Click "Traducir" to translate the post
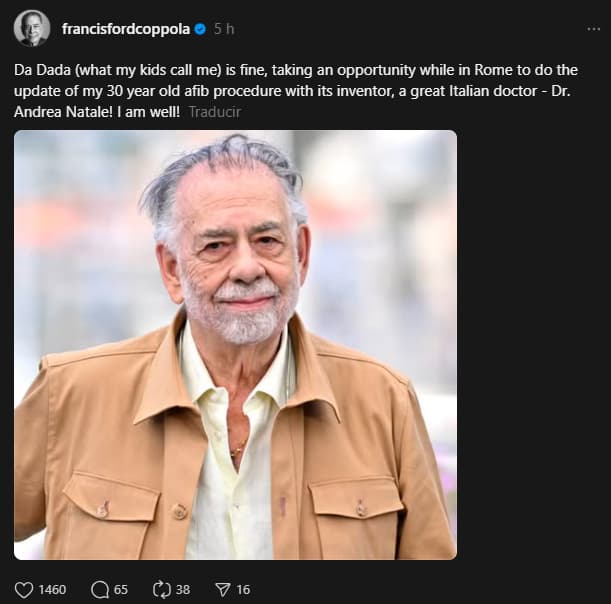 (x=214, y=112)
